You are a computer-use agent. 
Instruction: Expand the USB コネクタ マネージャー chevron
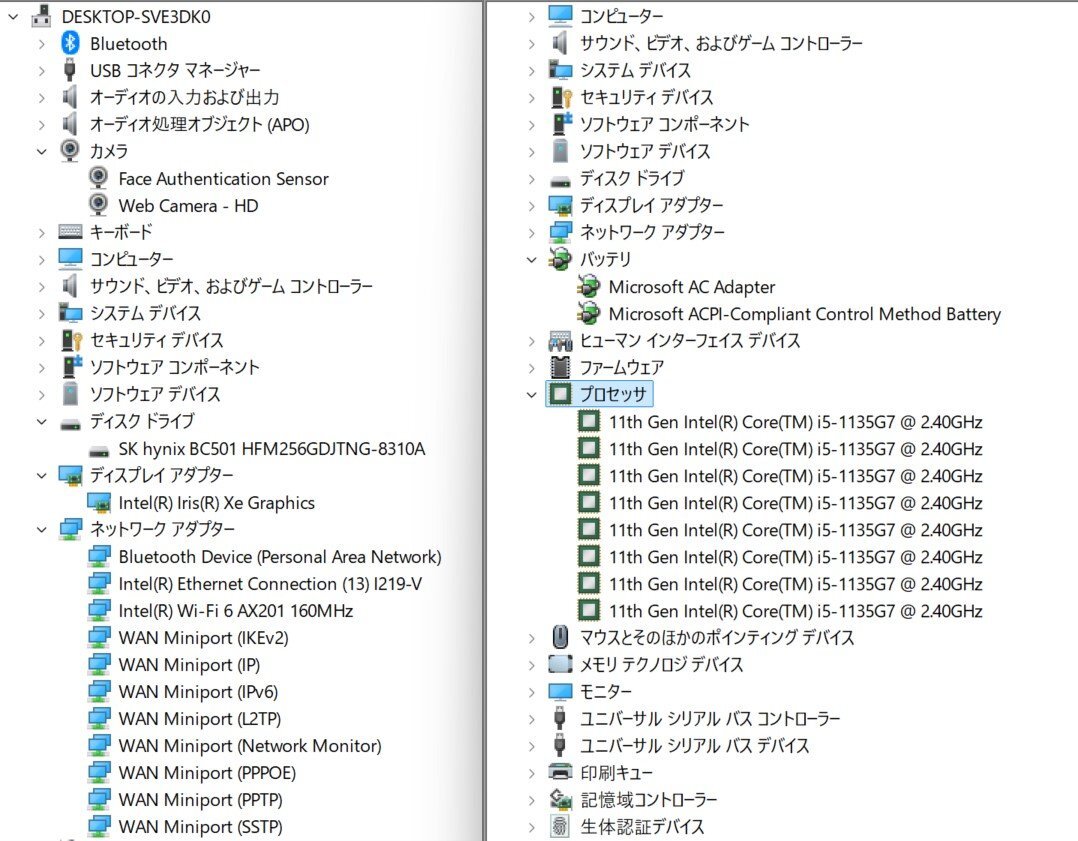pyautogui.click(x=41, y=71)
